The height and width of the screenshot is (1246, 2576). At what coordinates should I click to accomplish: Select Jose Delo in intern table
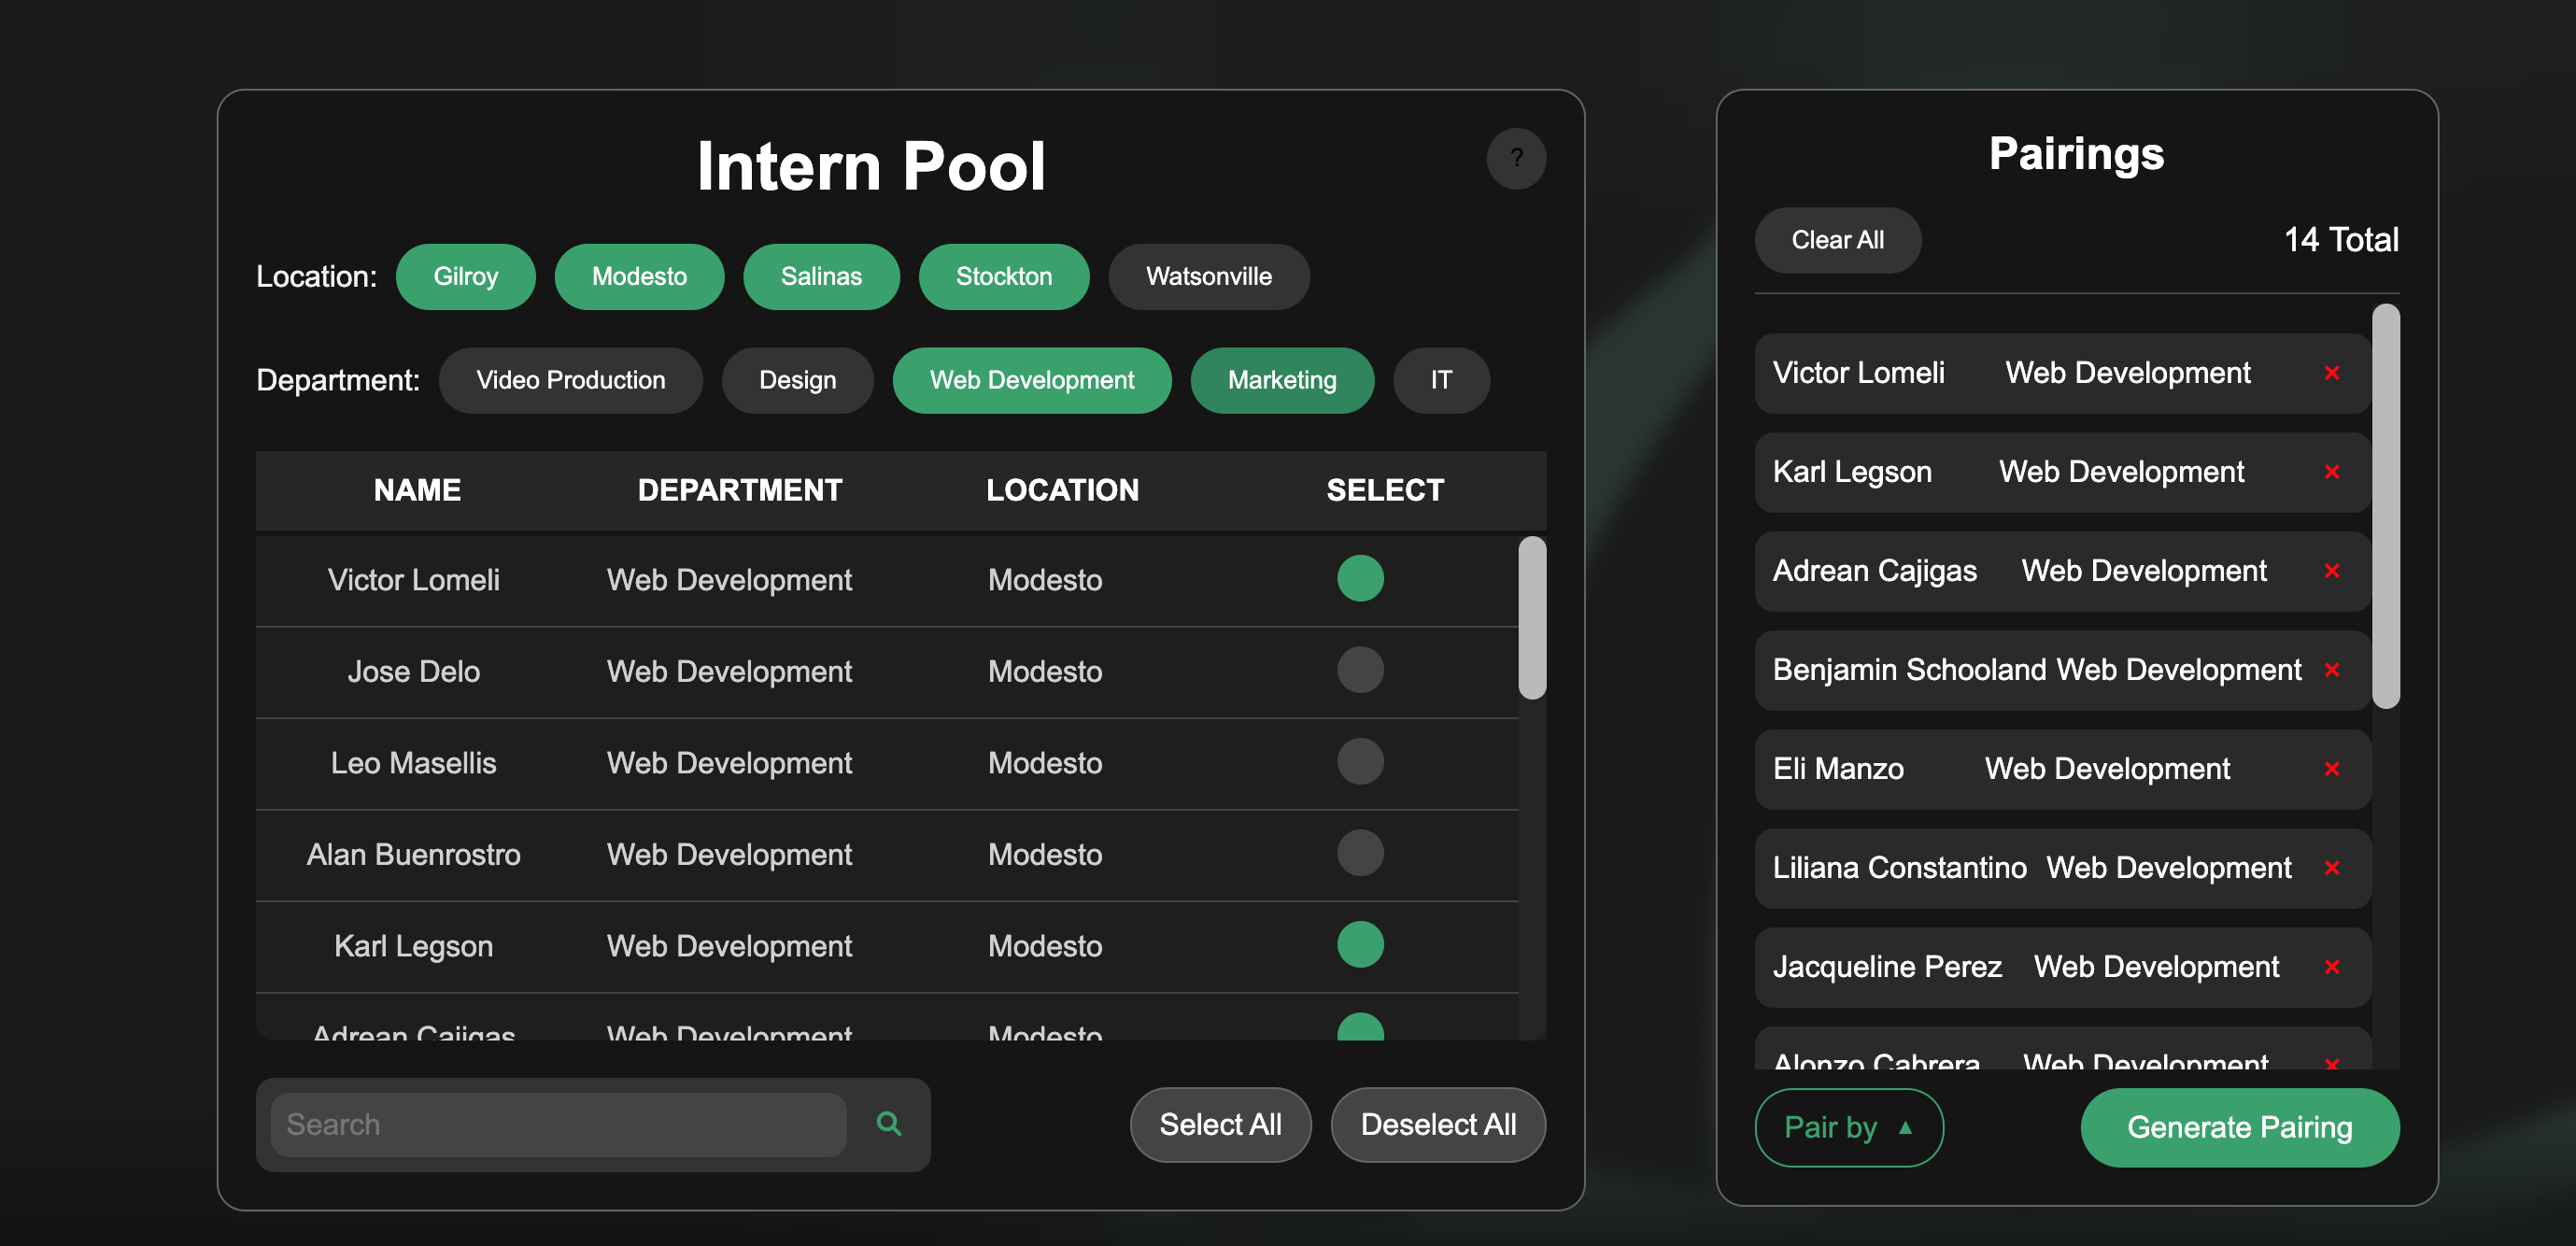[1359, 670]
